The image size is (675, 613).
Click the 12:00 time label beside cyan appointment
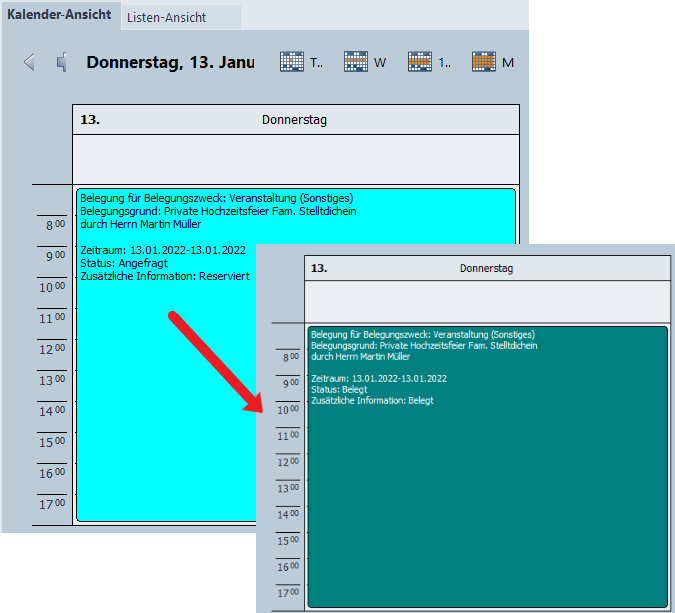[52, 349]
